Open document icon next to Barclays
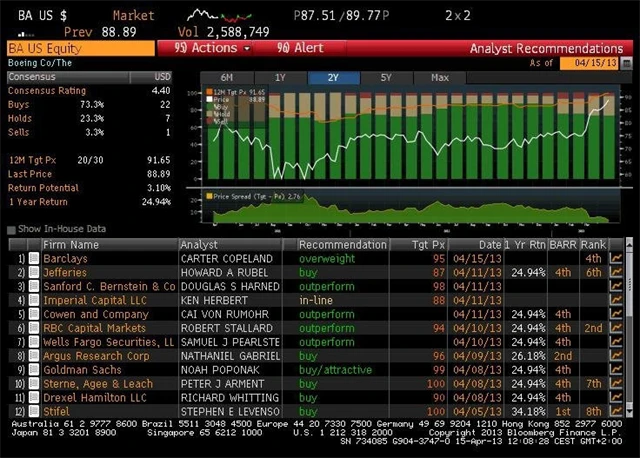The image size is (640, 458). 33,258
